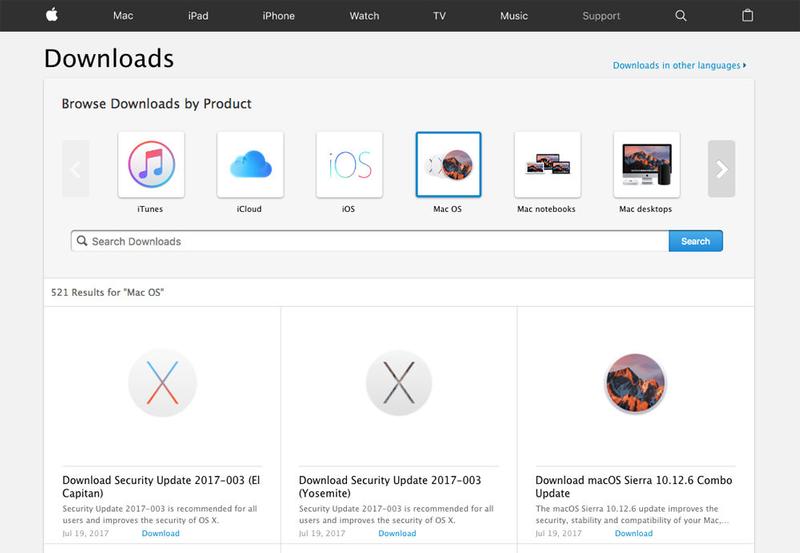Open Download Security Update 2017-003 (Yosemite) title
Screen dimensions: 800x553
pos(390,487)
